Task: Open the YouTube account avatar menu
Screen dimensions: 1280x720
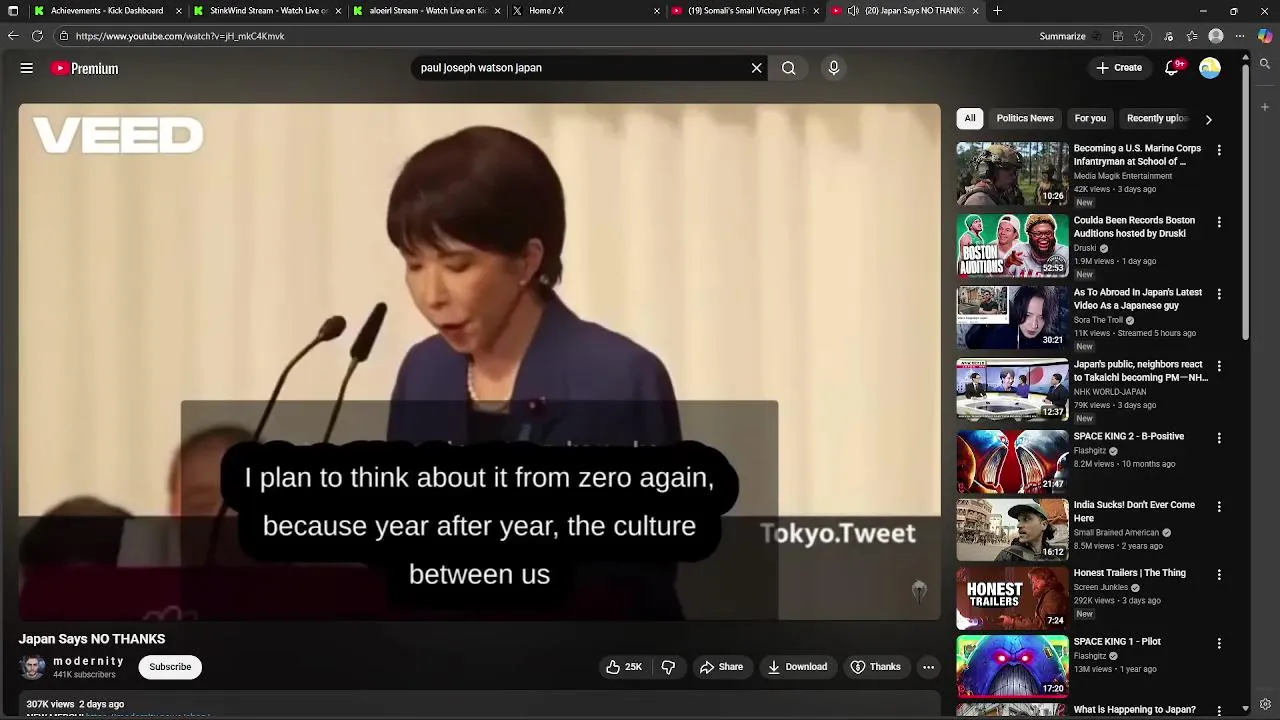Action: 1210,68
